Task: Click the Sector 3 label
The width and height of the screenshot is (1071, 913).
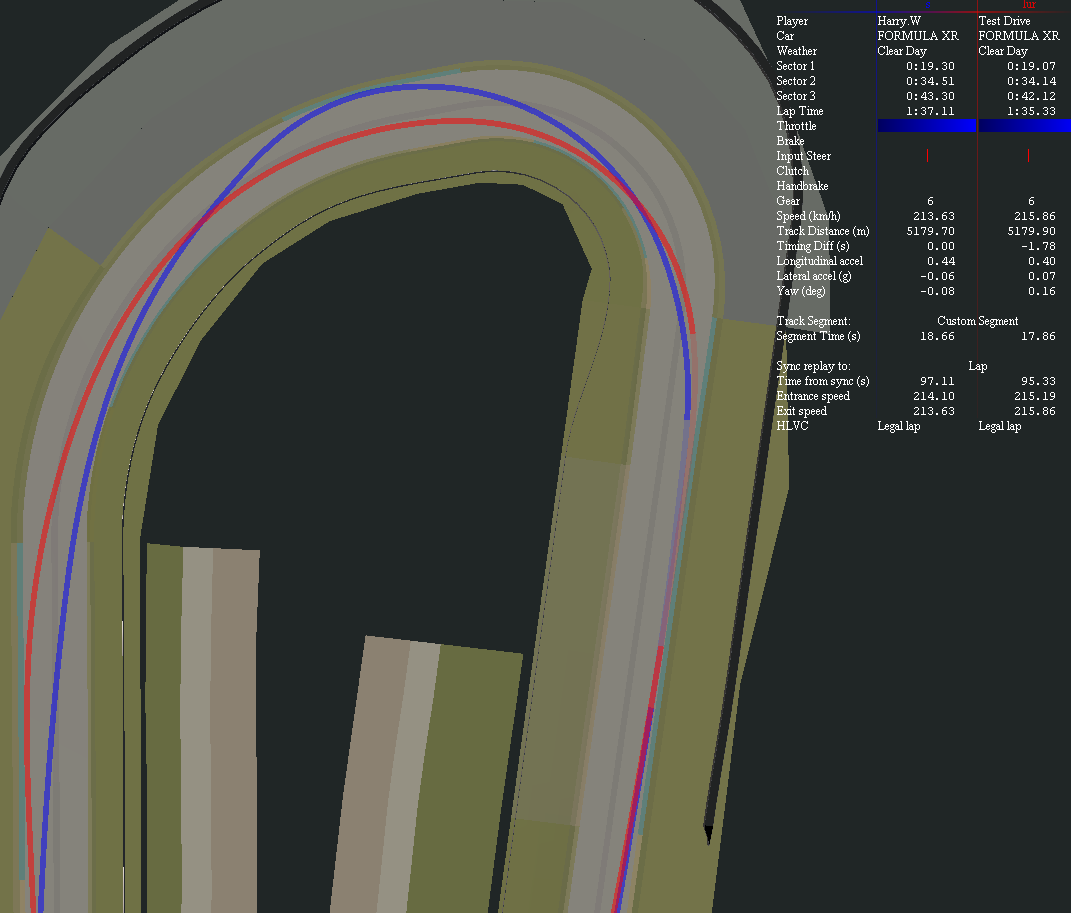Action: point(796,96)
